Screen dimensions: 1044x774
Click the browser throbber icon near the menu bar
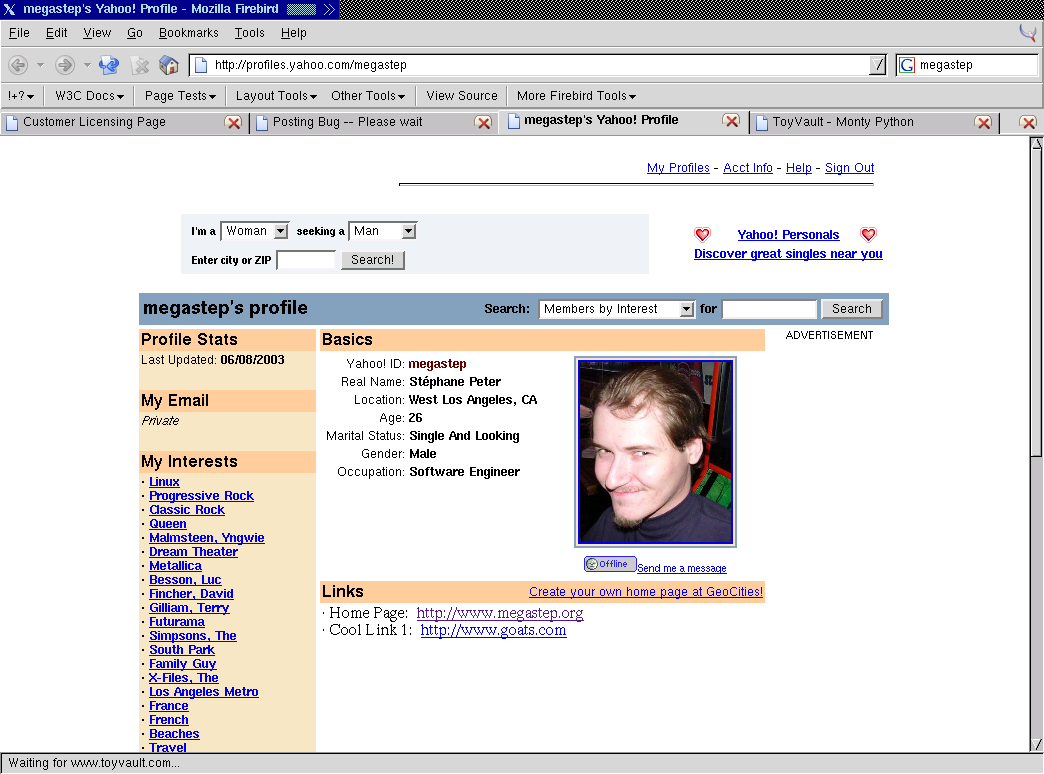click(1027, 32)
